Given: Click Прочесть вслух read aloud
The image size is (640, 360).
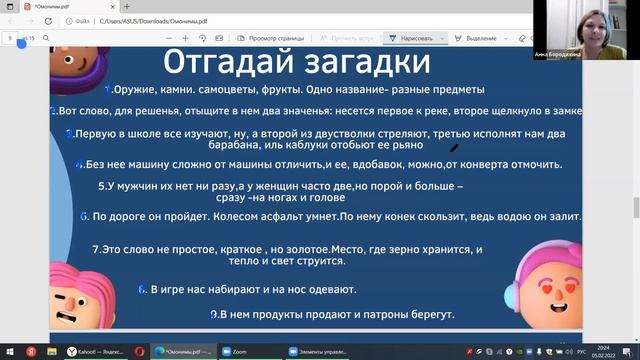Looking at the screenshot, I should pos(347,38).
